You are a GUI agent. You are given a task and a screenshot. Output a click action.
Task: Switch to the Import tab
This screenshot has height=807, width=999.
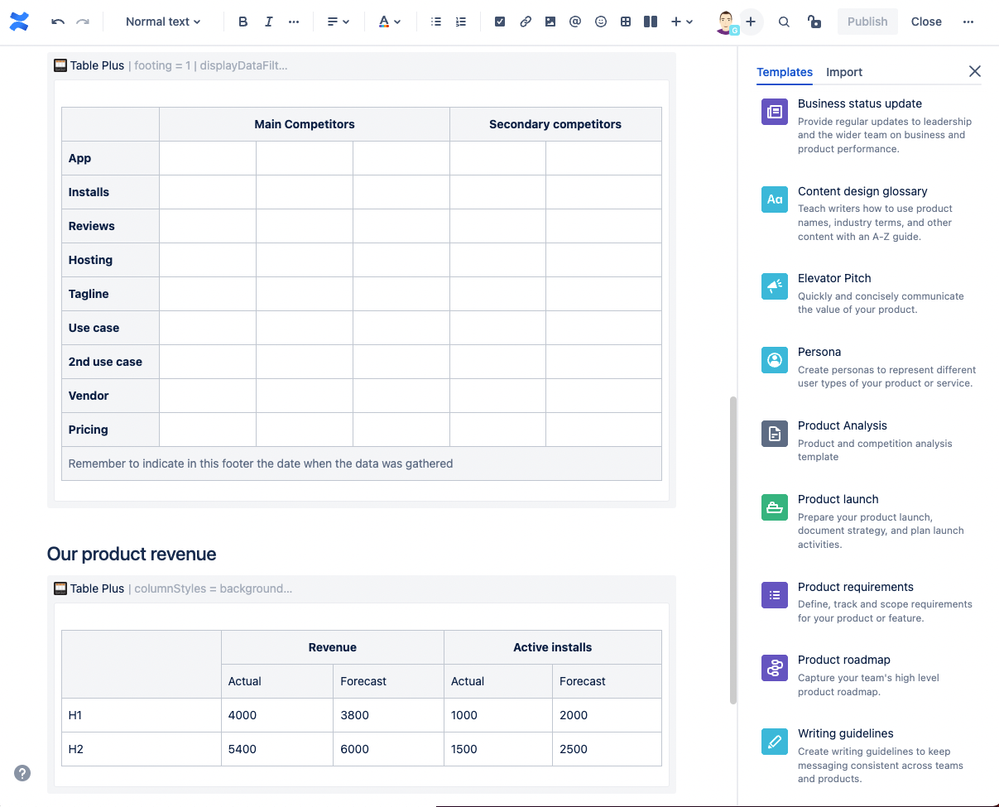click(844, 72)
